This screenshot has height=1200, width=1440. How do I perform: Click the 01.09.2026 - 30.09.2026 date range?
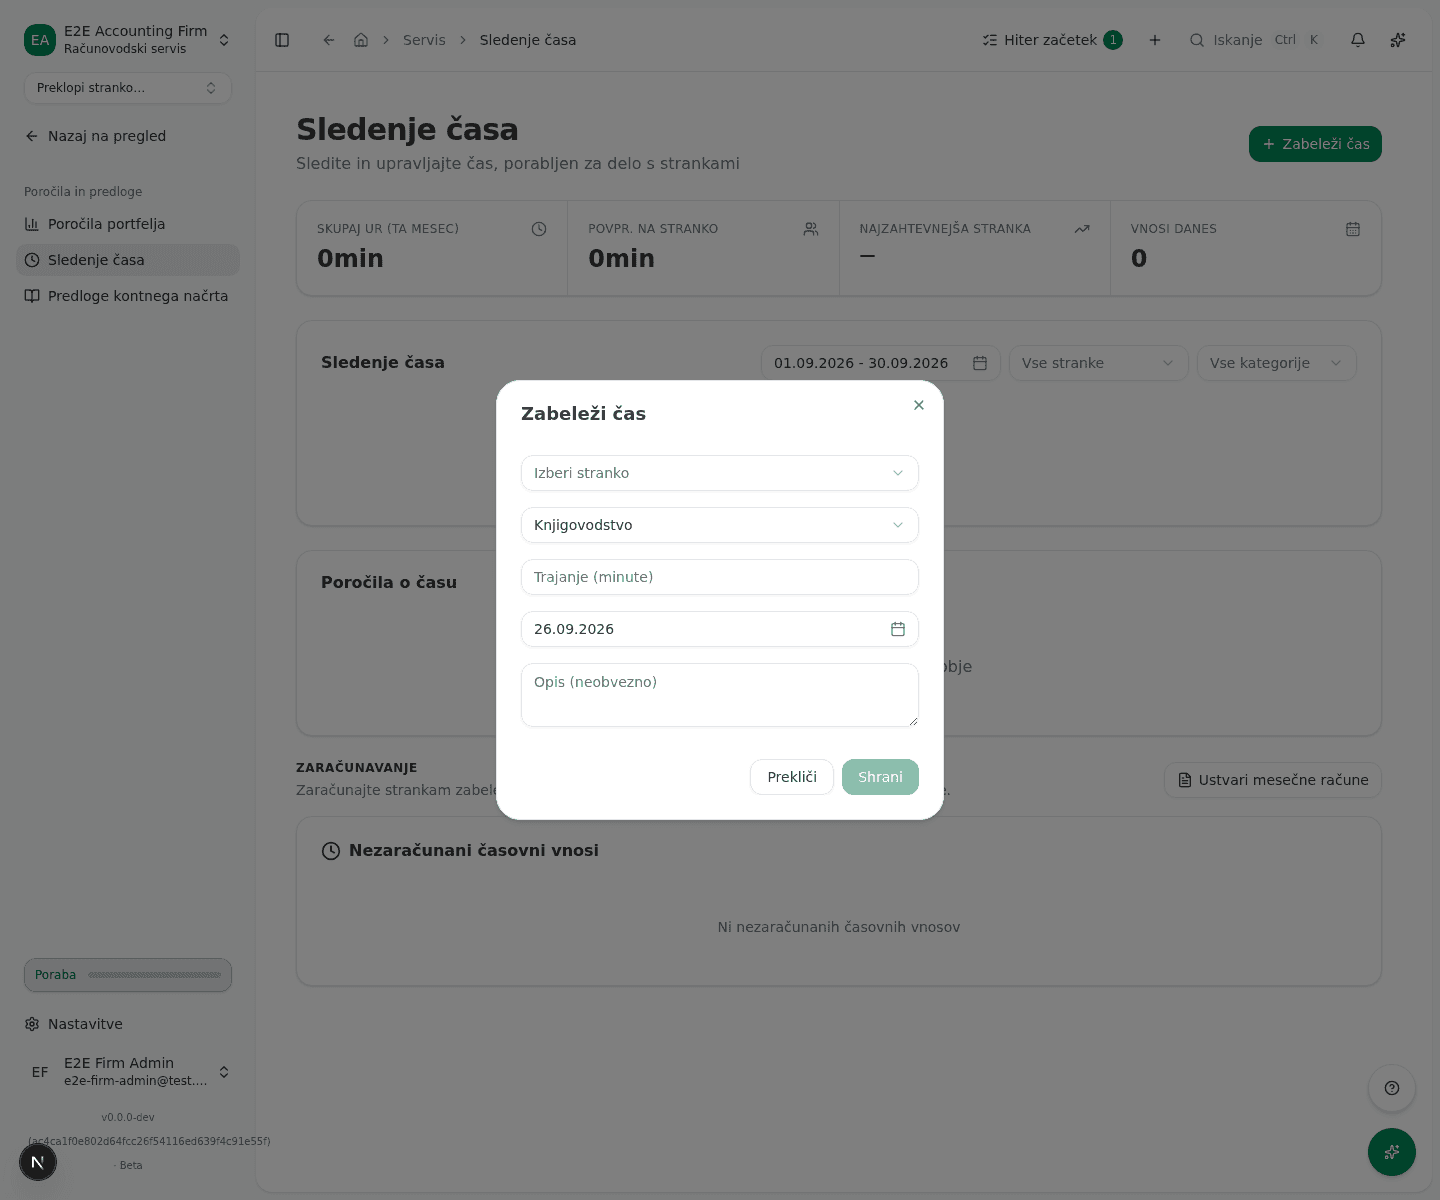[x=880, y=363]
